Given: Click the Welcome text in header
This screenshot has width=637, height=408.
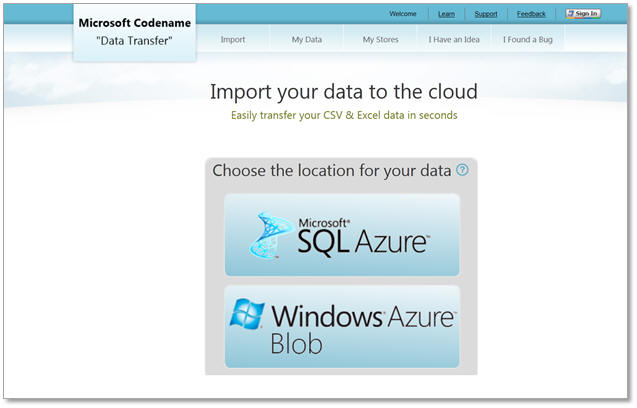Looking at the screenshot, I should pyautogui.click(x=403, y=14).
